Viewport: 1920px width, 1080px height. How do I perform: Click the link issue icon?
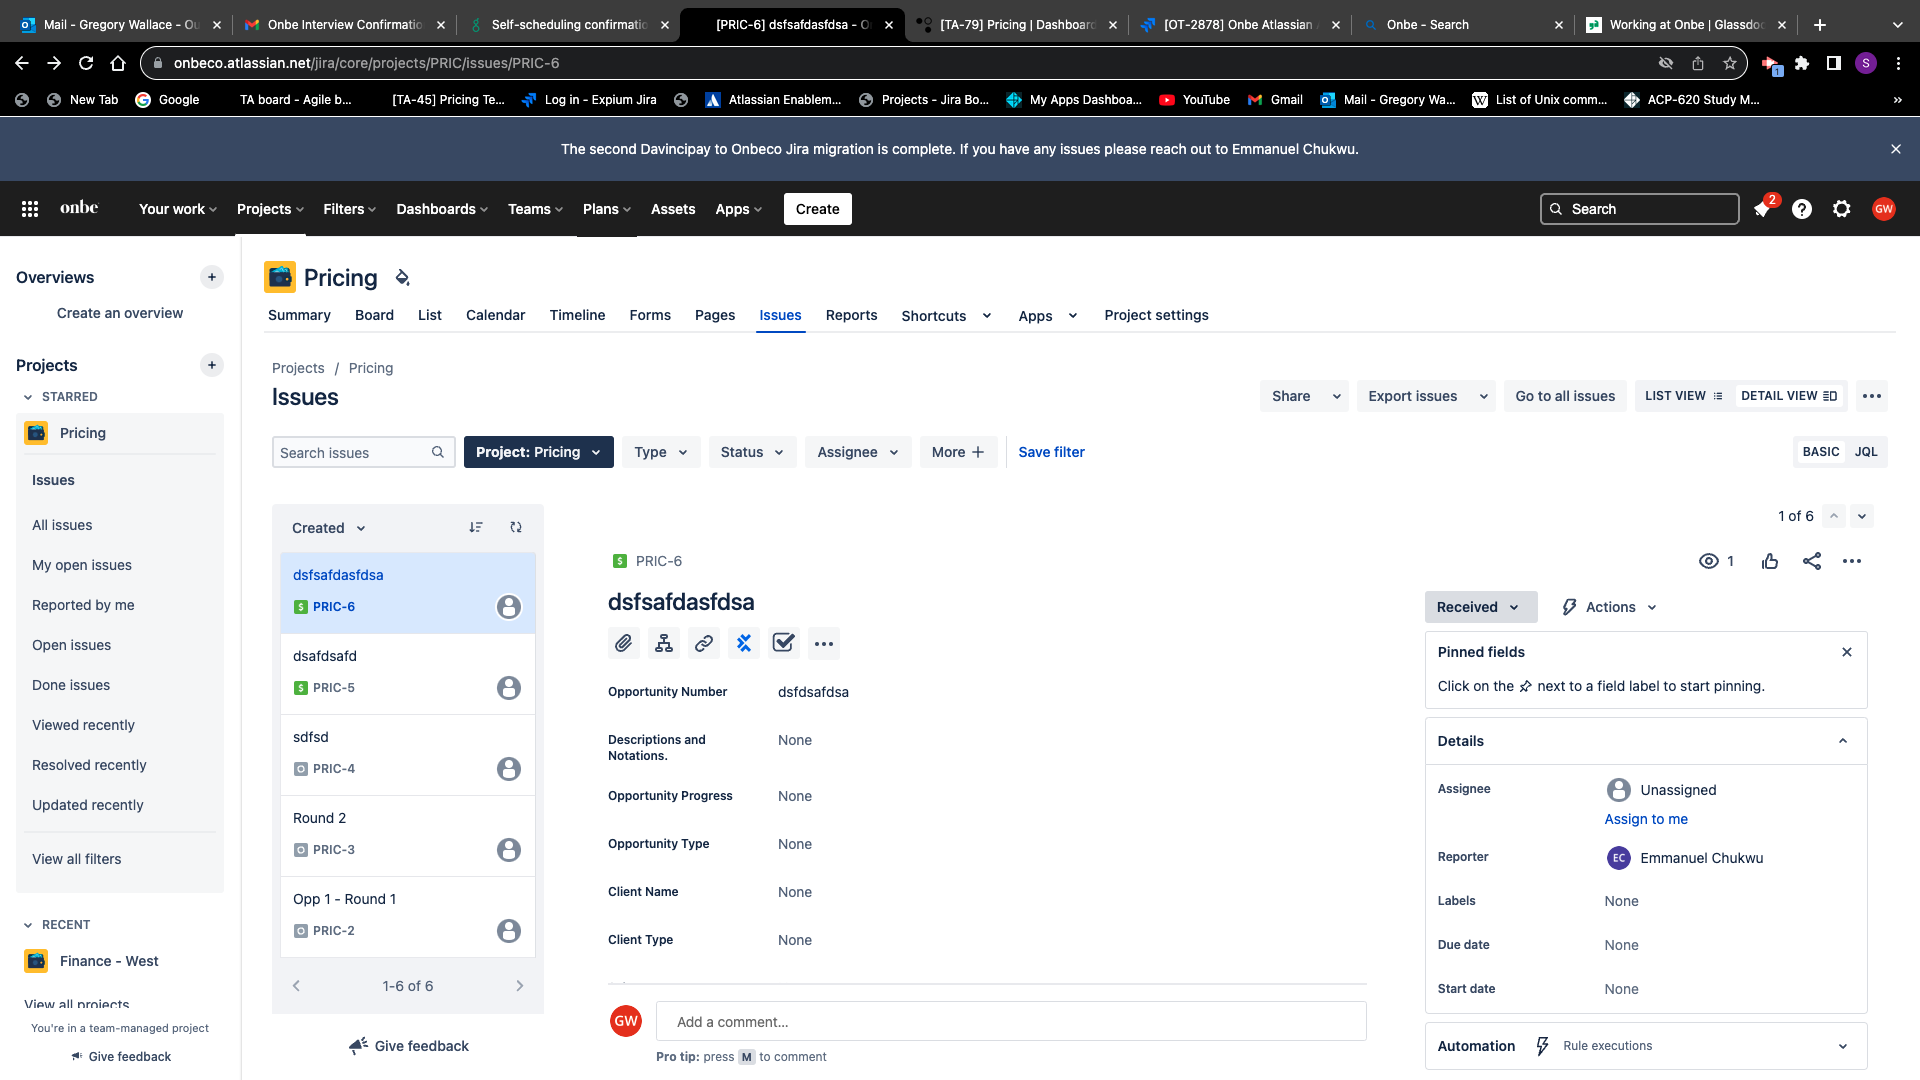(x=704, y=643)
